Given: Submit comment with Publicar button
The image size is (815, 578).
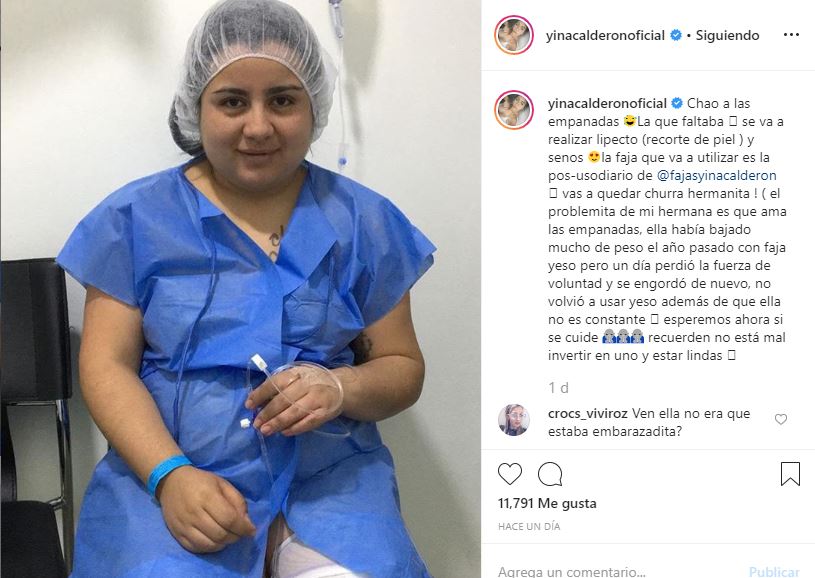Looking at the screenshot, I should point(774,571).
